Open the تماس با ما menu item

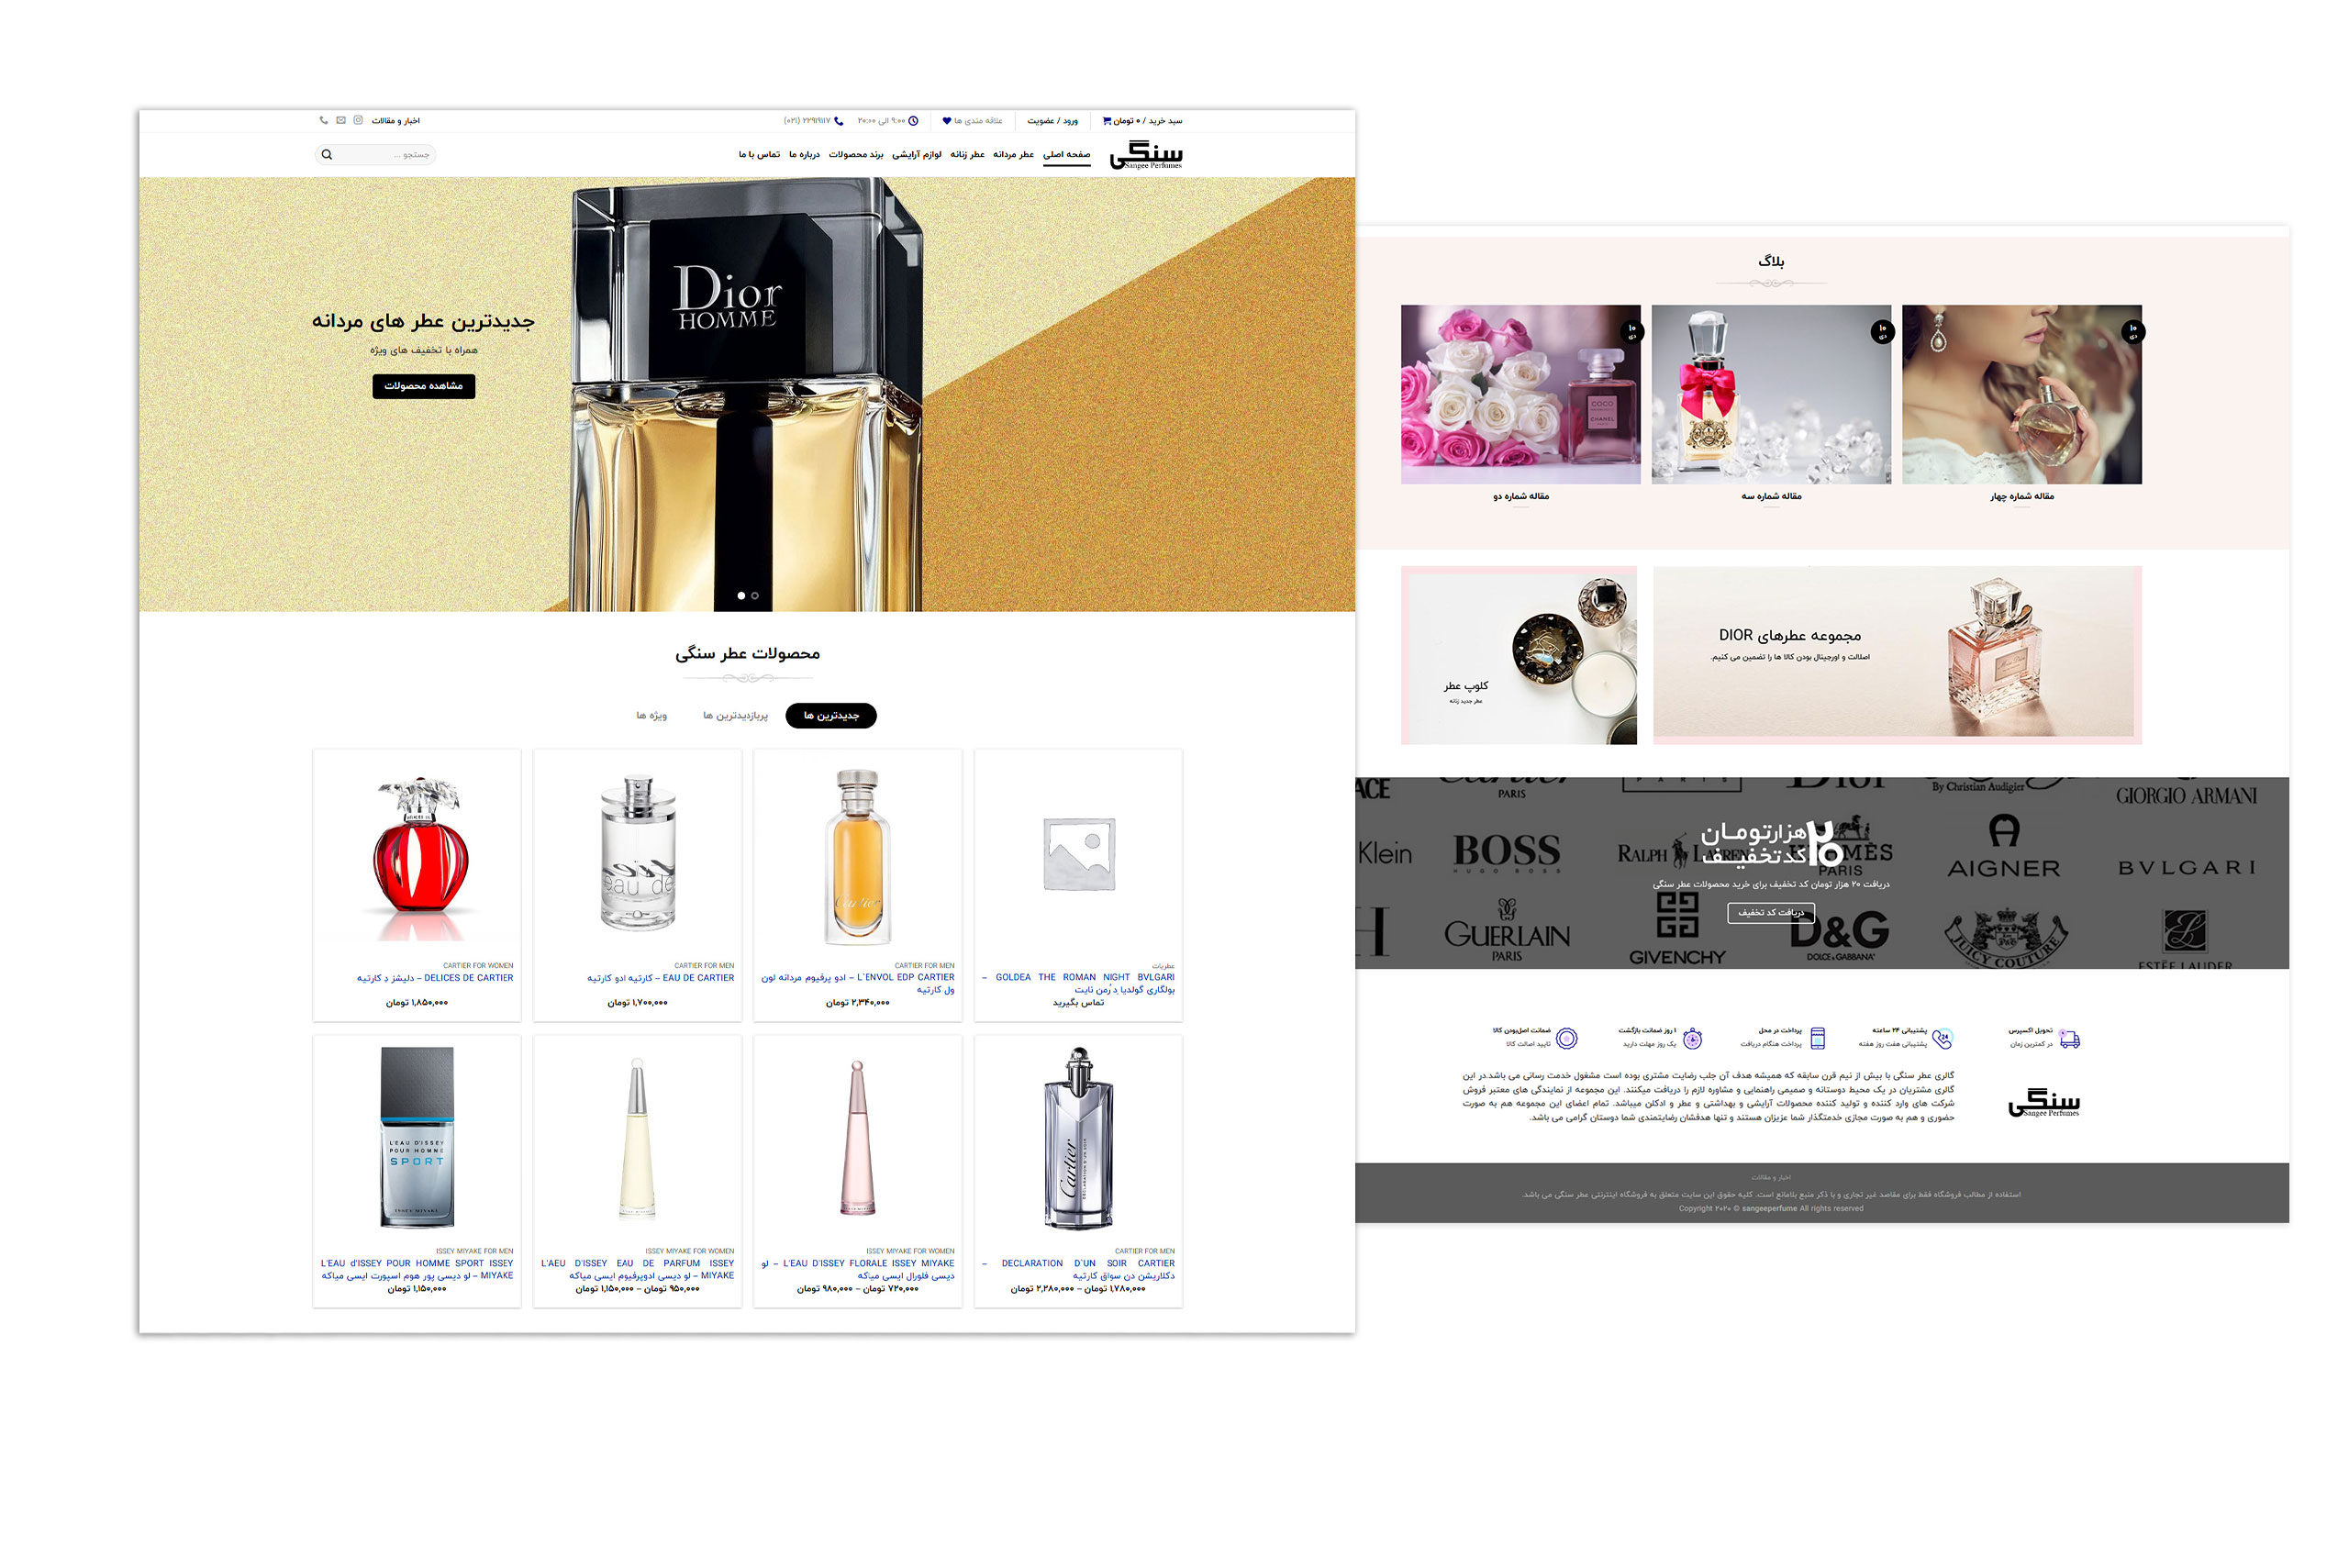[759, 154]
